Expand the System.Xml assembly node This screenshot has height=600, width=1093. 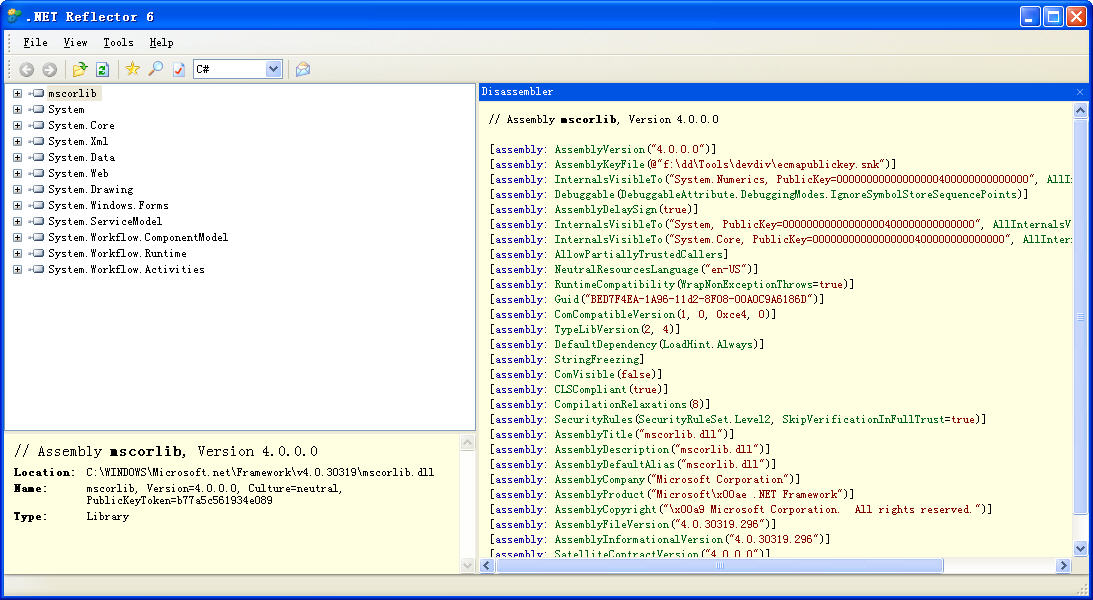(18, 142)
